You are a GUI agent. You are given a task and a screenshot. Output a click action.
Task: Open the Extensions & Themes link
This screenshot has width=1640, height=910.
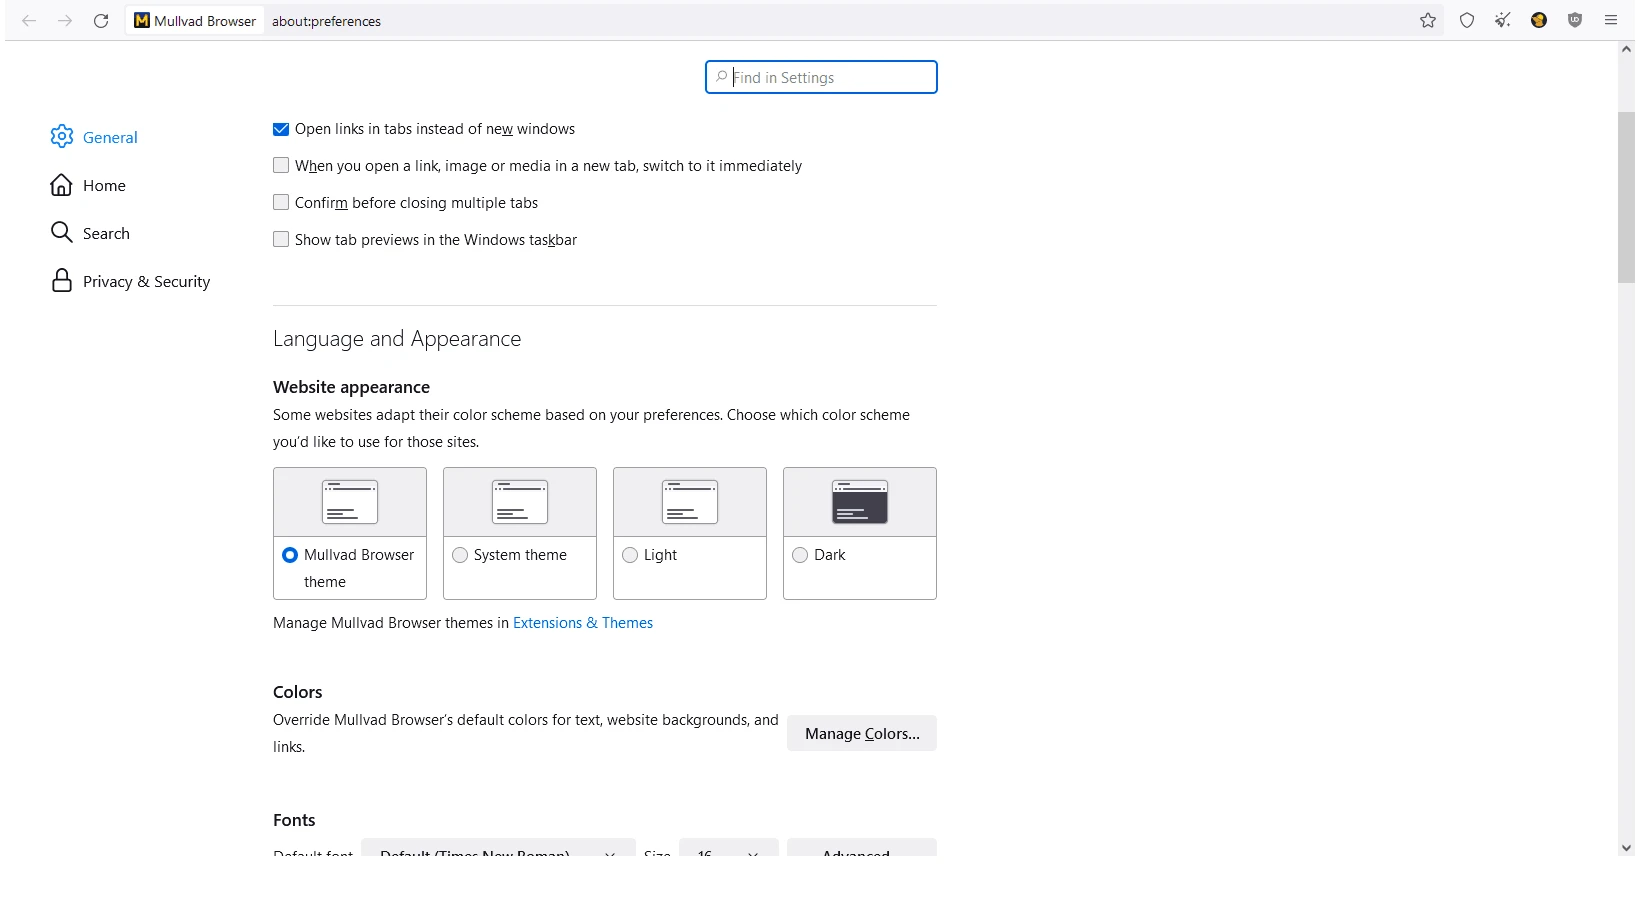pos(583,623)
